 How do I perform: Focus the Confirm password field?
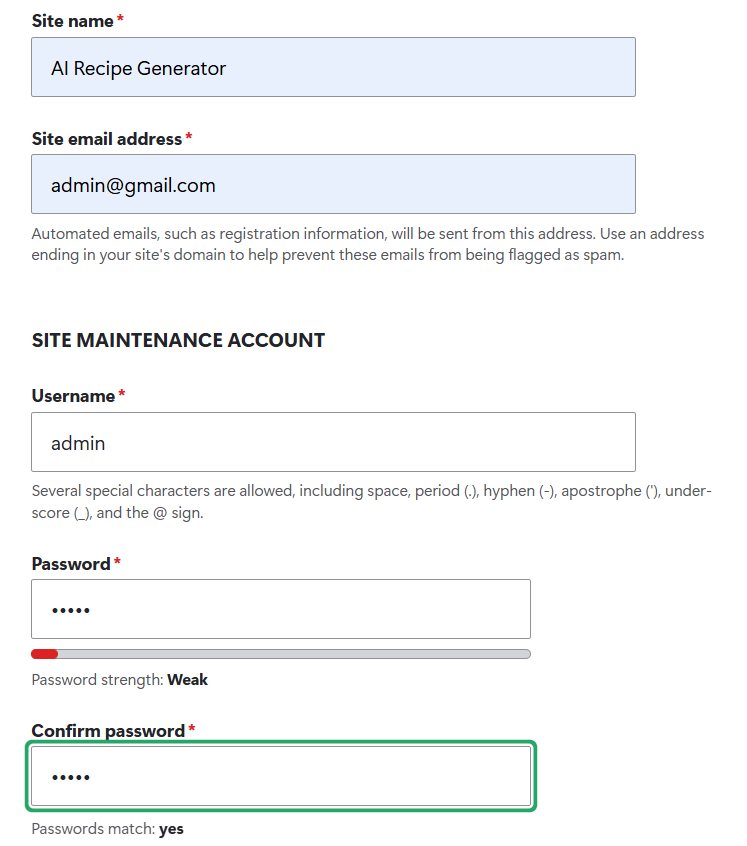click(281, 776)
